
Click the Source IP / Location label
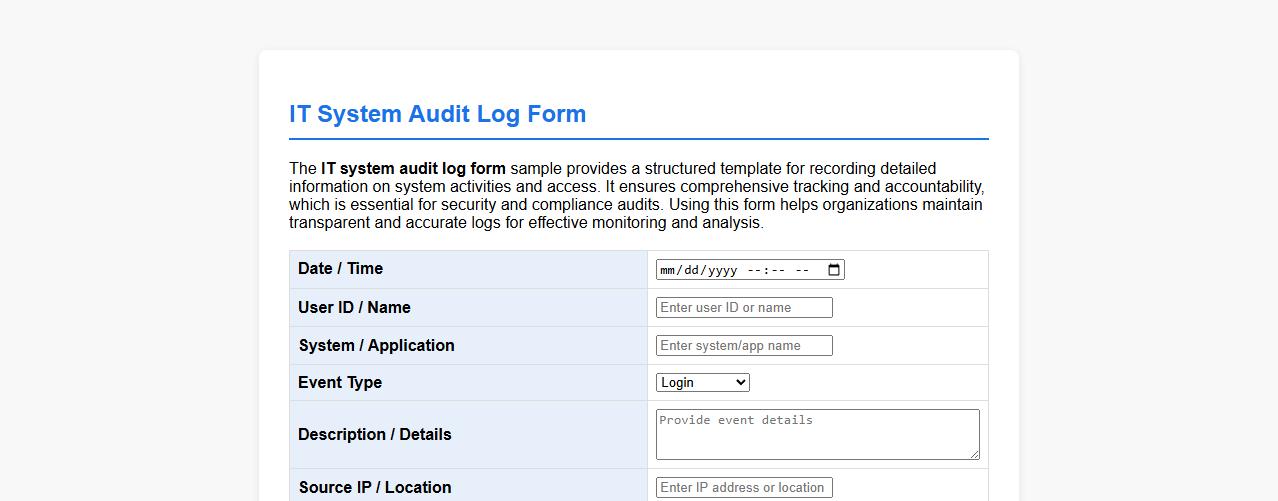click(x=375, y=488)
